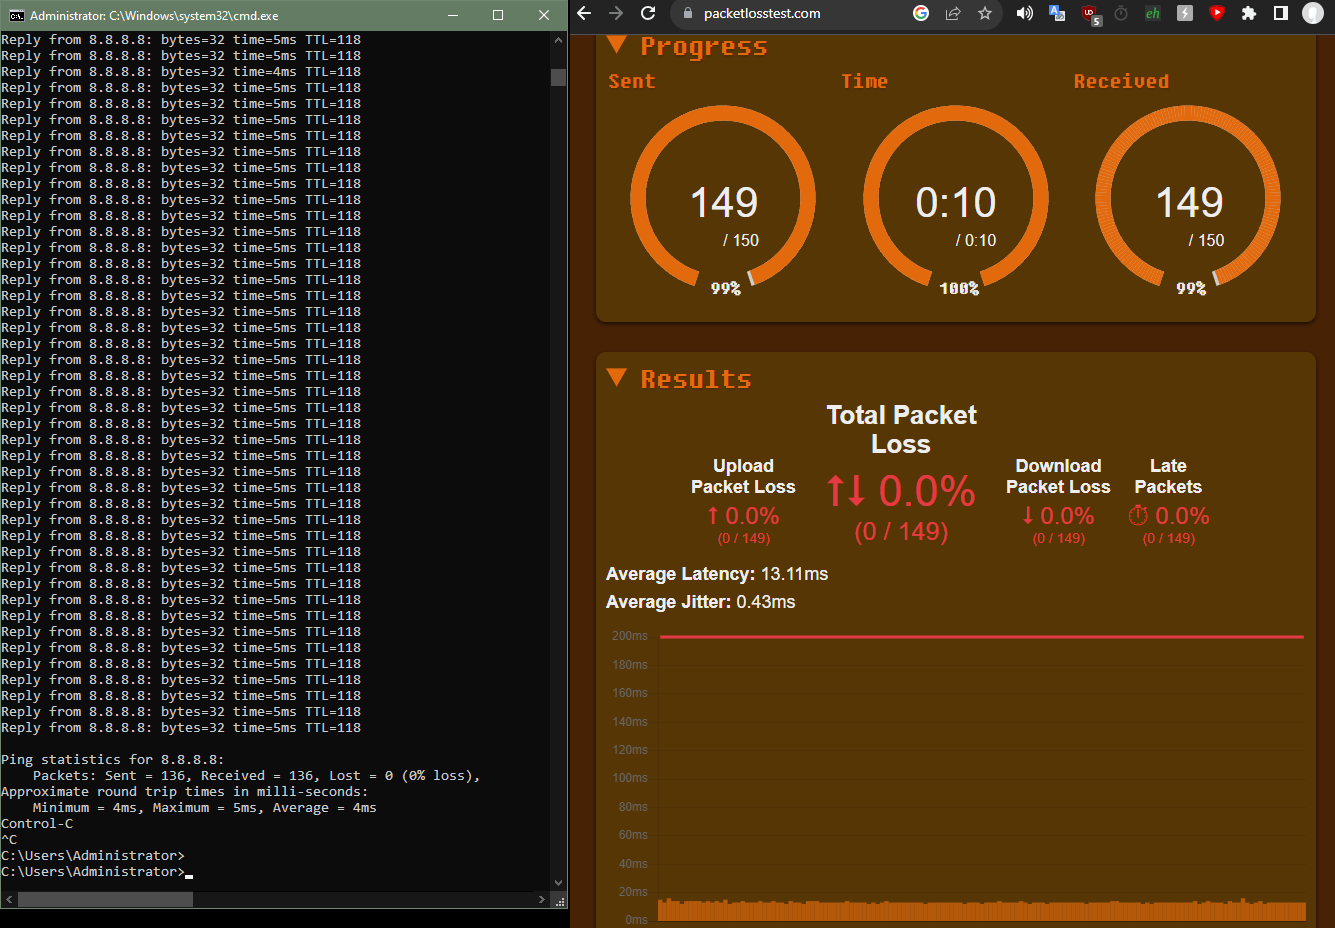Bookmark this tab with the star icon

(985, 13)
